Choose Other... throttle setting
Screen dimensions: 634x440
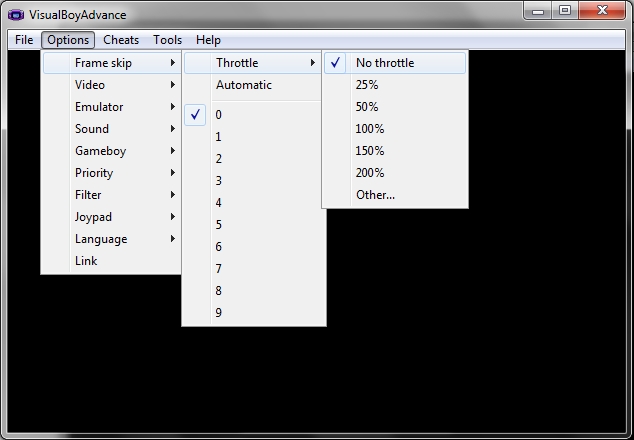(376, 195)
